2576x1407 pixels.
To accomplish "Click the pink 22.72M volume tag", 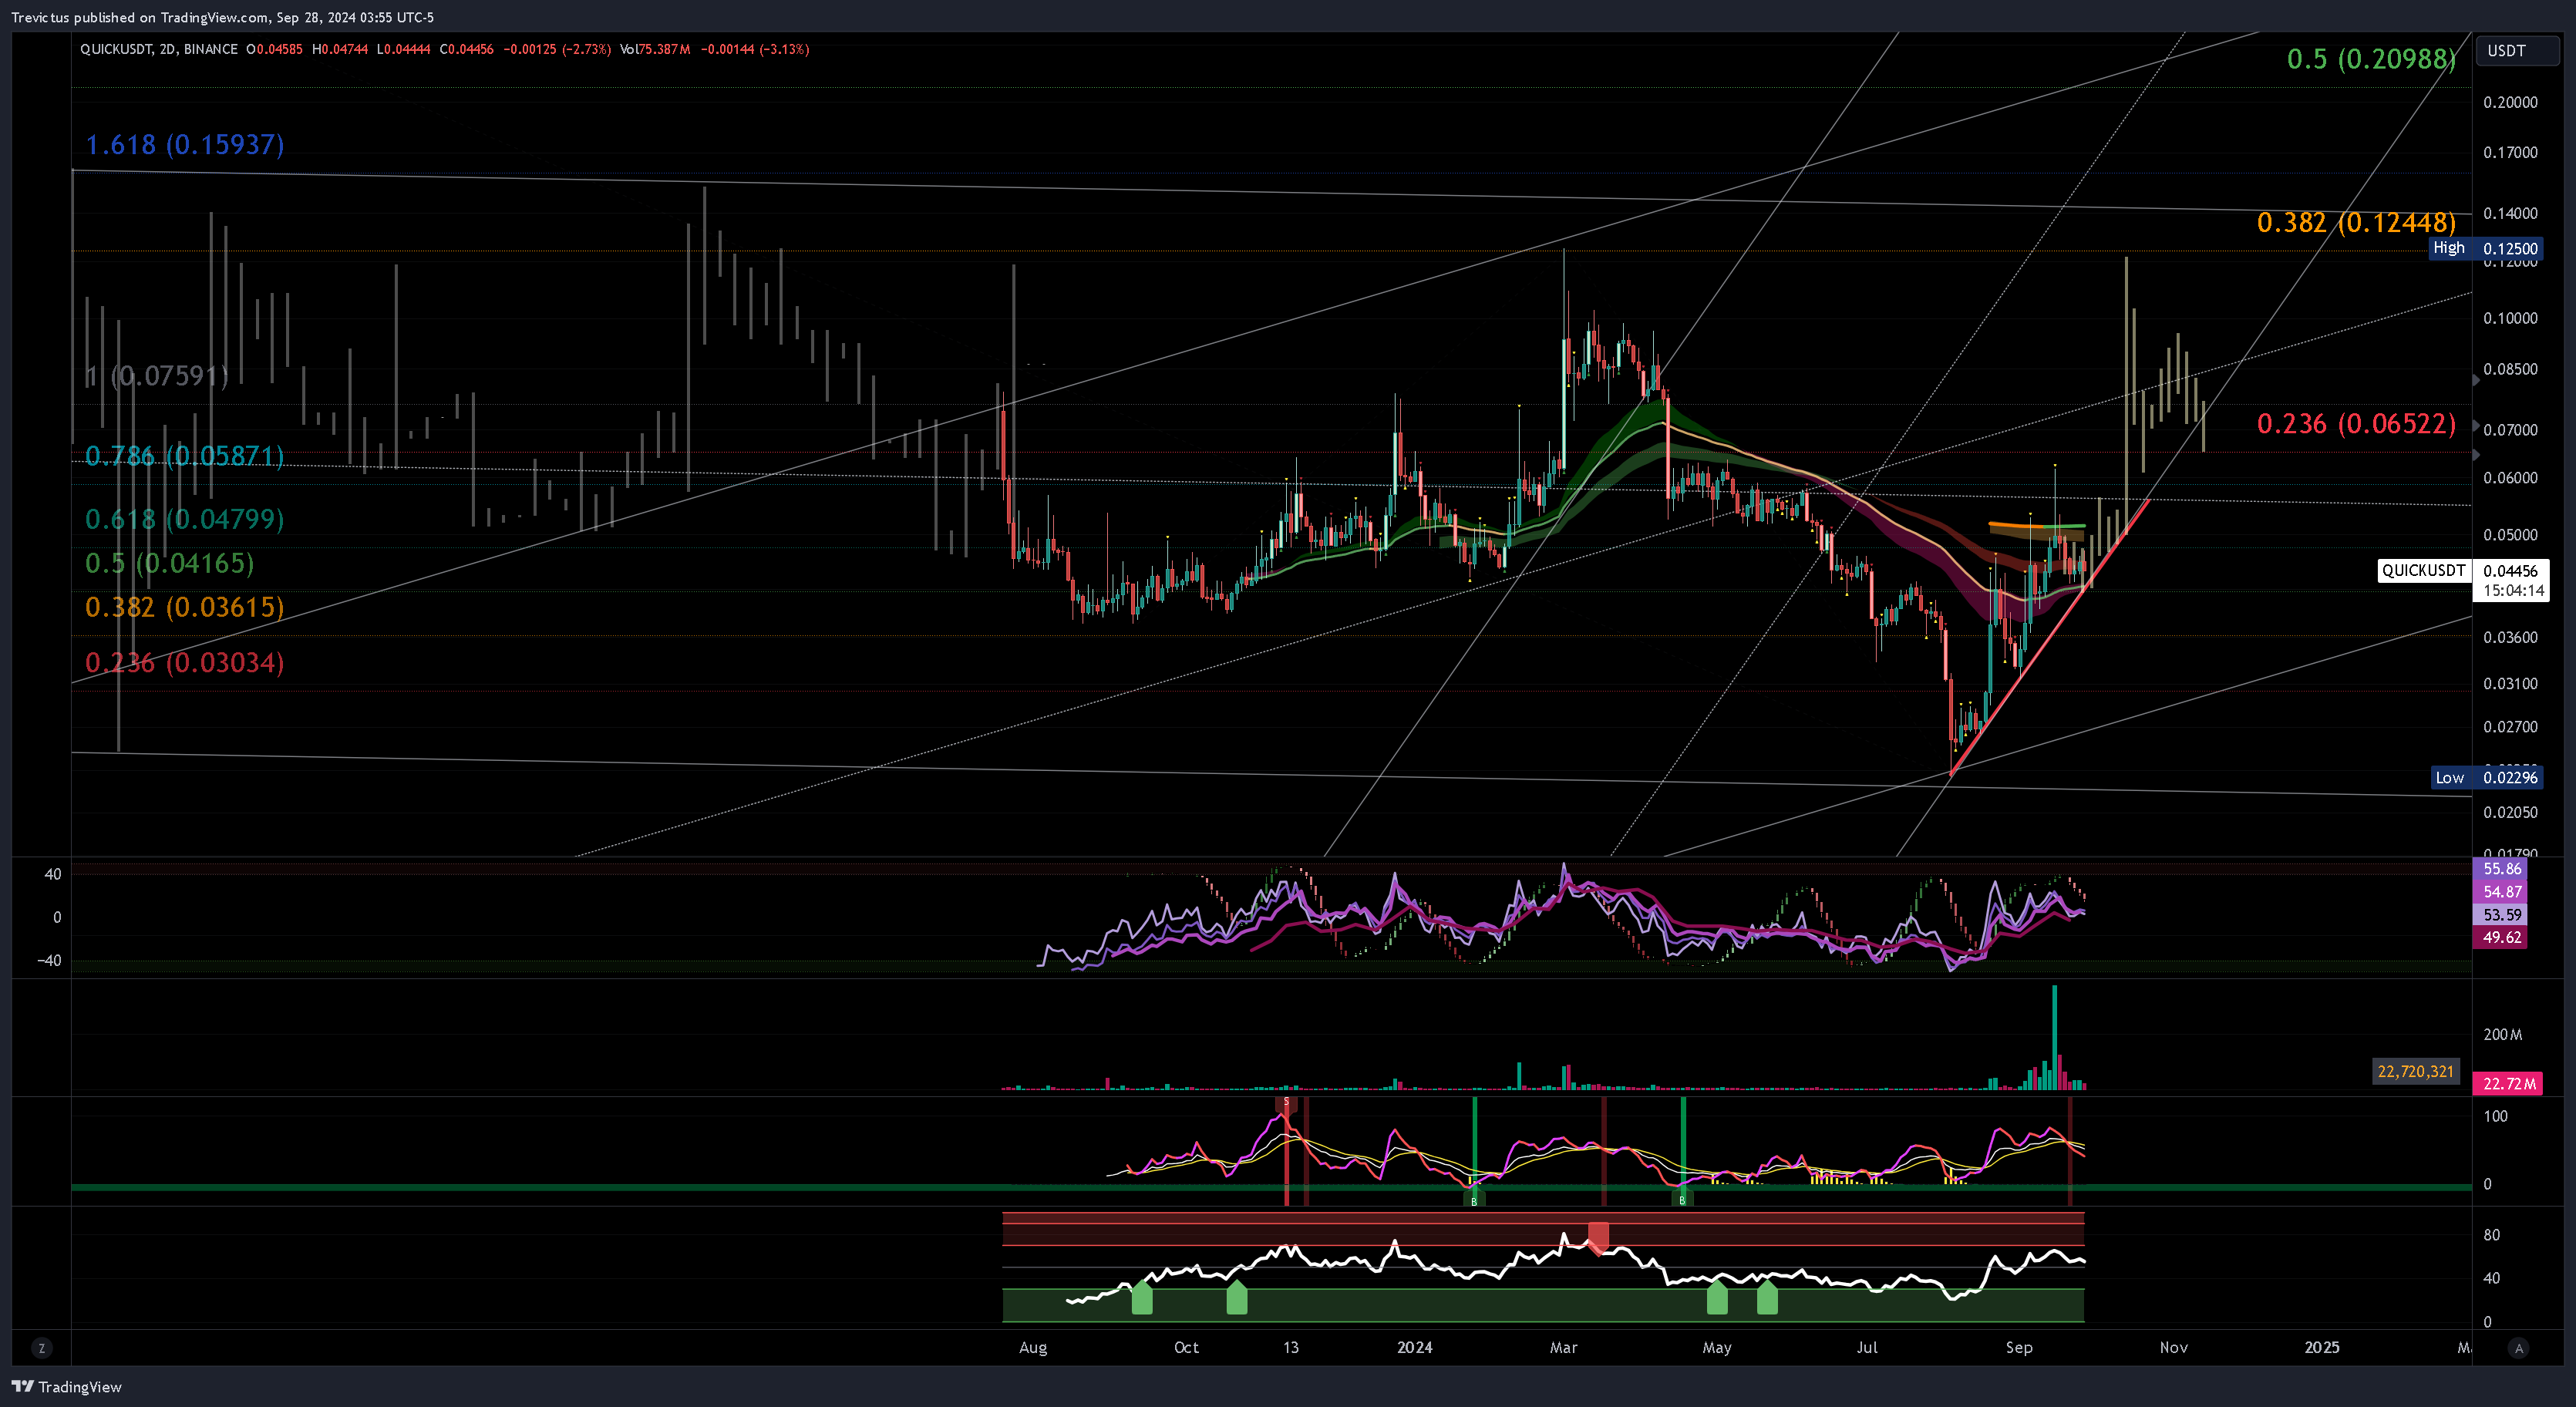I will (x=2508, y=1084).
